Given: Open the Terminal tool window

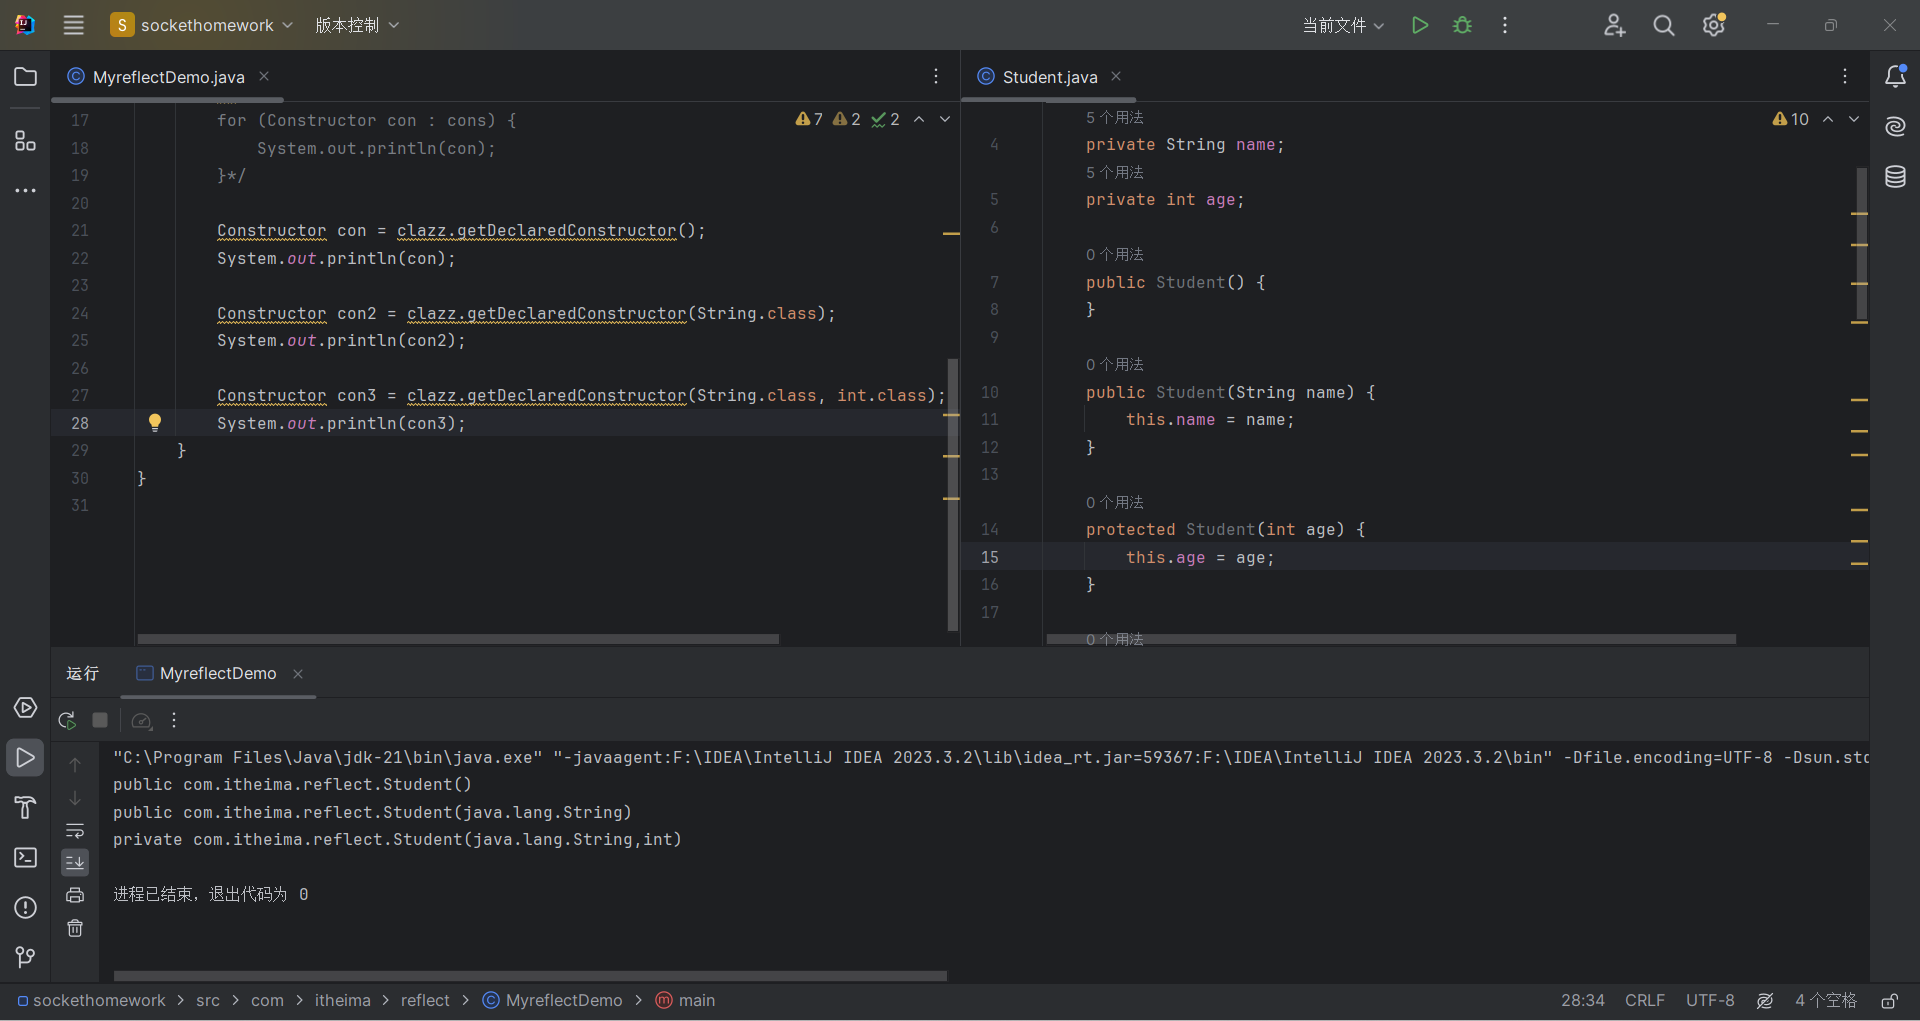Looking at the screenshot, I should tap(25, 857).
